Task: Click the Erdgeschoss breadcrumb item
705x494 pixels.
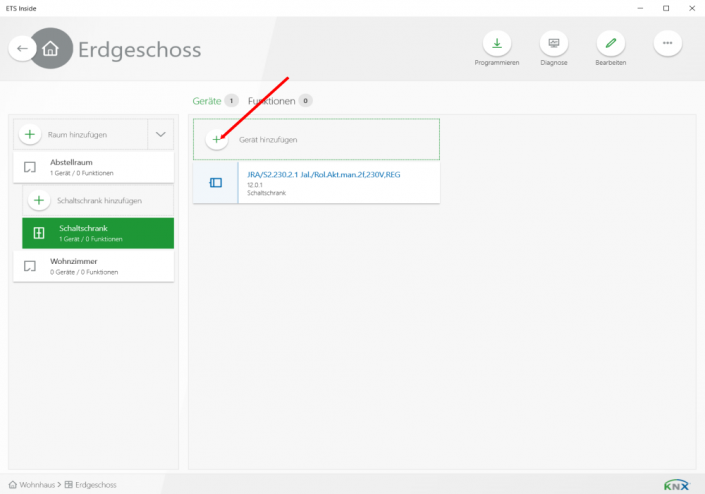Action: (96, 484)
